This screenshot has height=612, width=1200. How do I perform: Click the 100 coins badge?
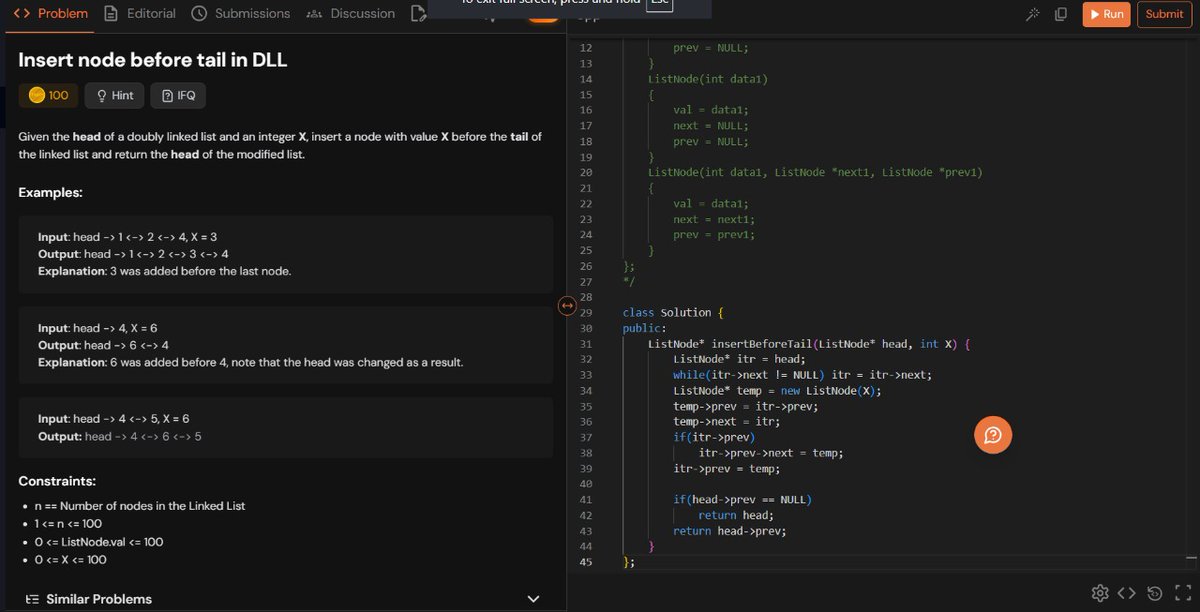click(x=48, y=95)
